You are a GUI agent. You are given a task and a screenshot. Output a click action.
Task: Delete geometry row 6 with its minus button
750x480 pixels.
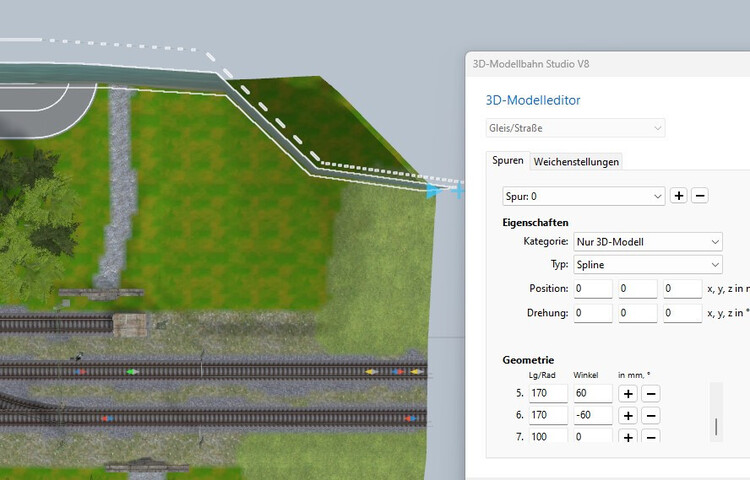pos(651,415)
